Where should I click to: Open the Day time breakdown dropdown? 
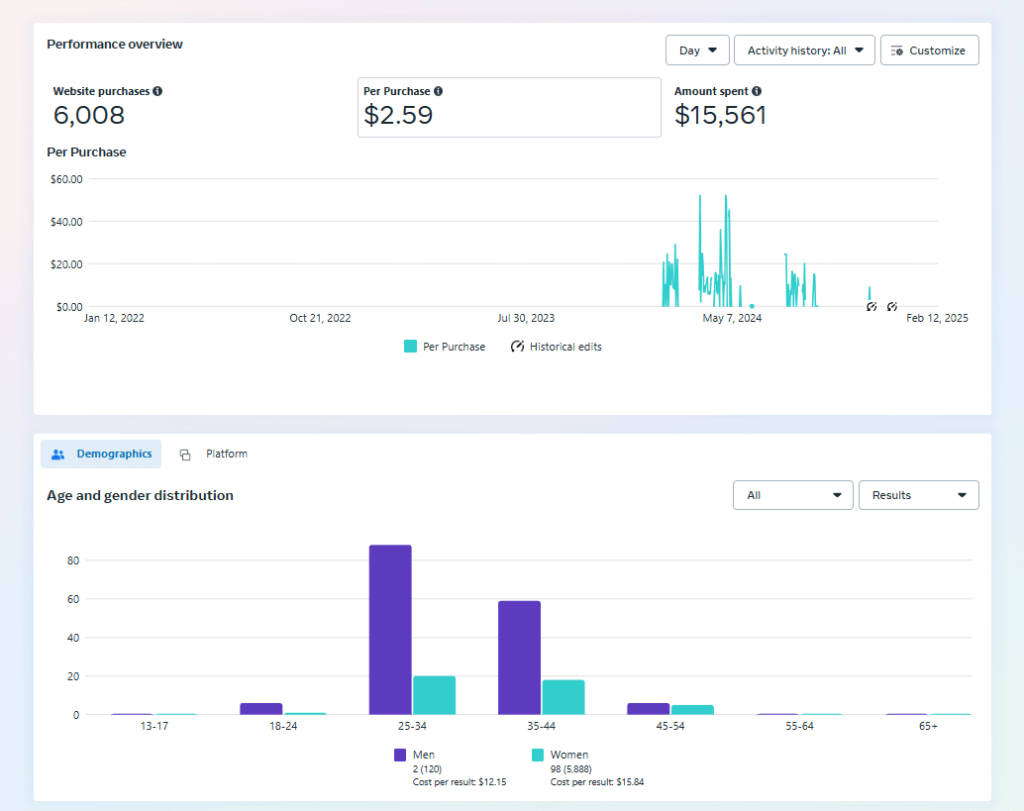tap(697, 50)
